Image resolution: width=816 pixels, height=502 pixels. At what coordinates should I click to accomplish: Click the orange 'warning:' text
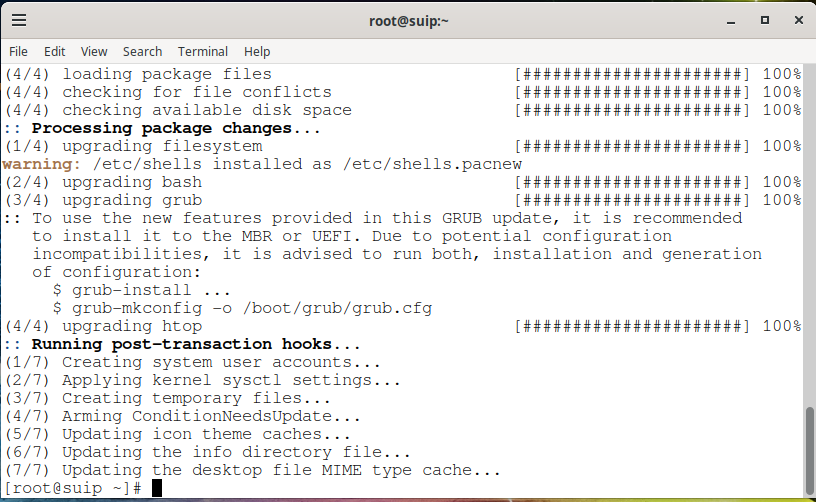tap(41, 164)
